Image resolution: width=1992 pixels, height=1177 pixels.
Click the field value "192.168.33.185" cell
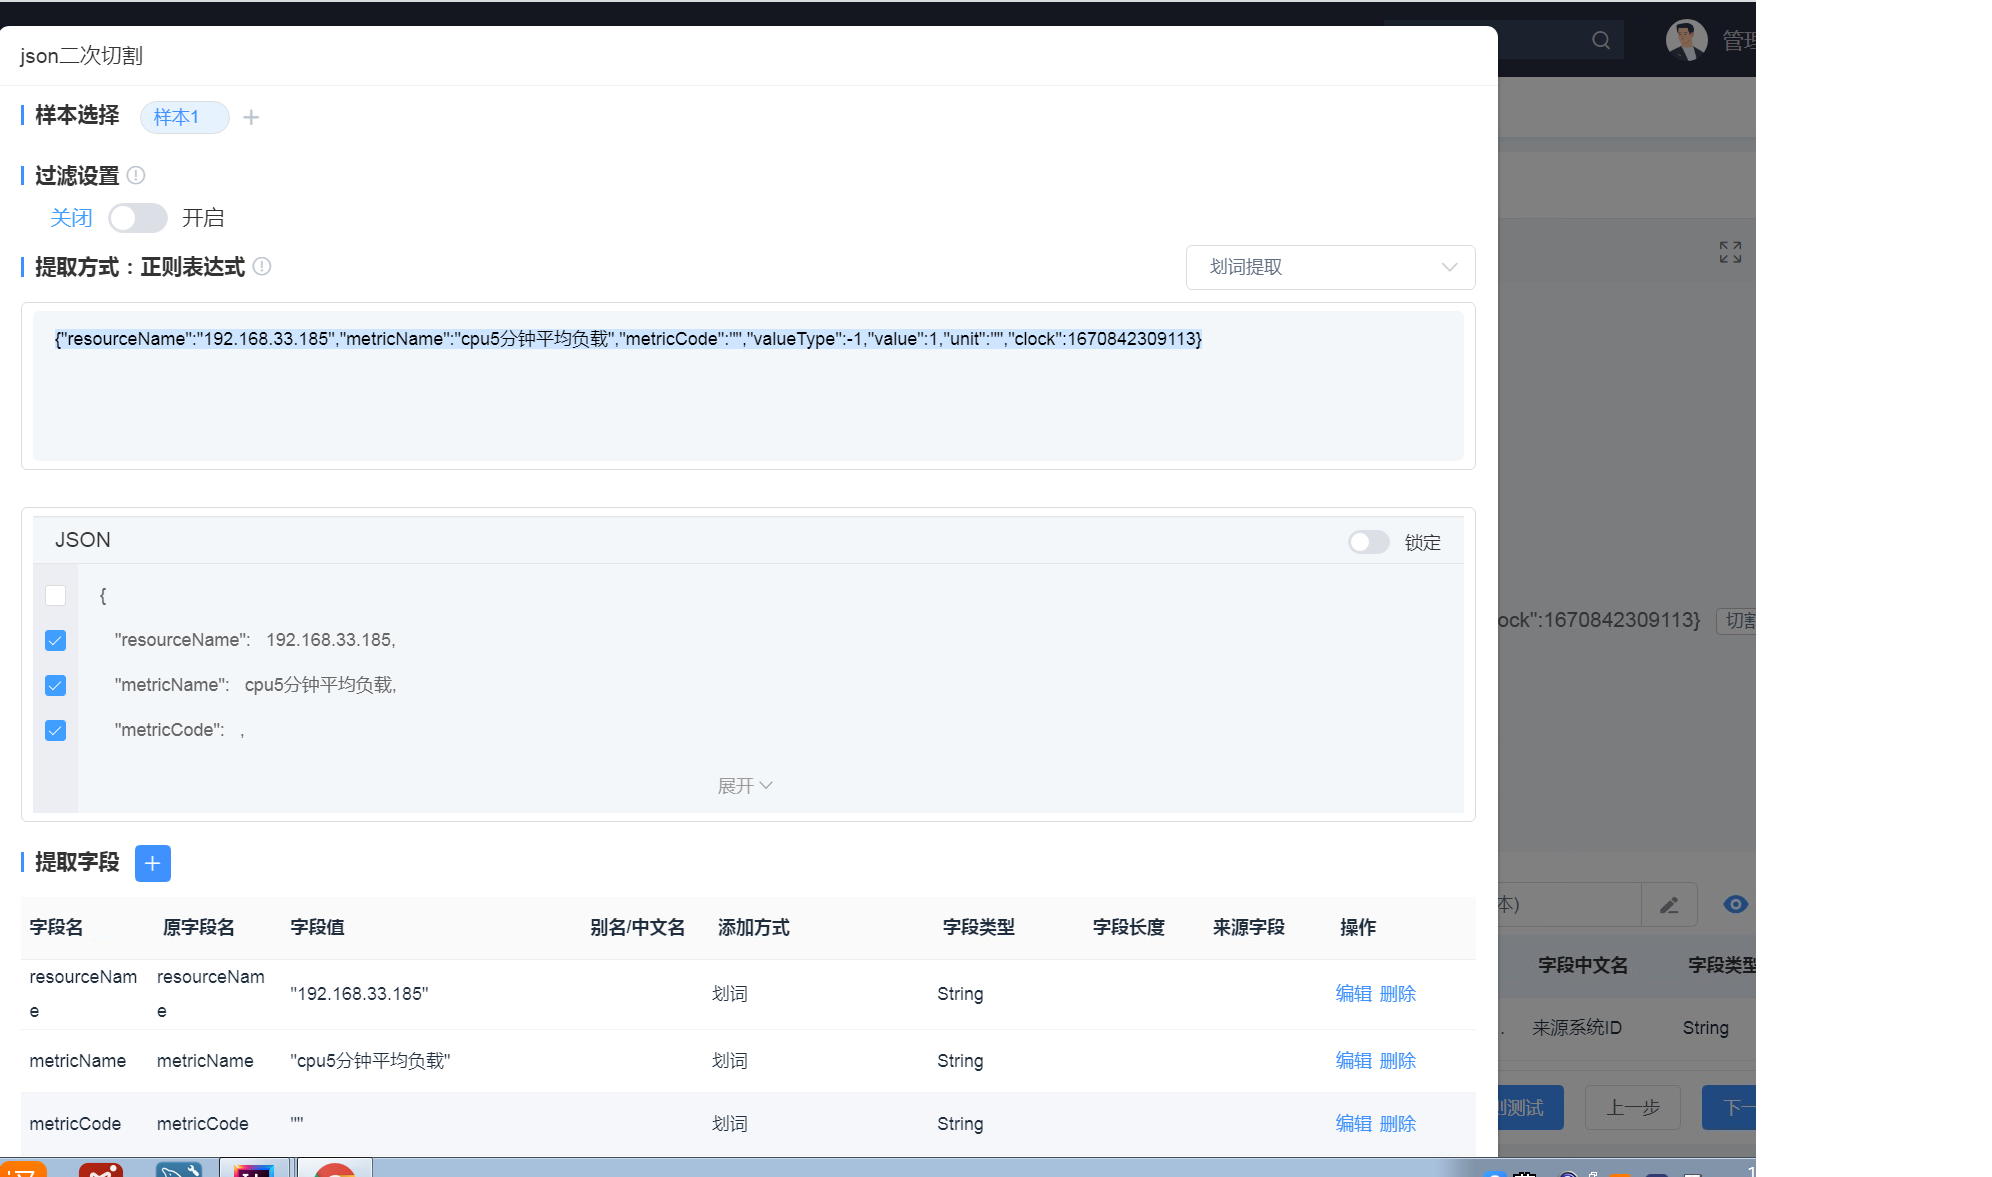pos(360,994)
